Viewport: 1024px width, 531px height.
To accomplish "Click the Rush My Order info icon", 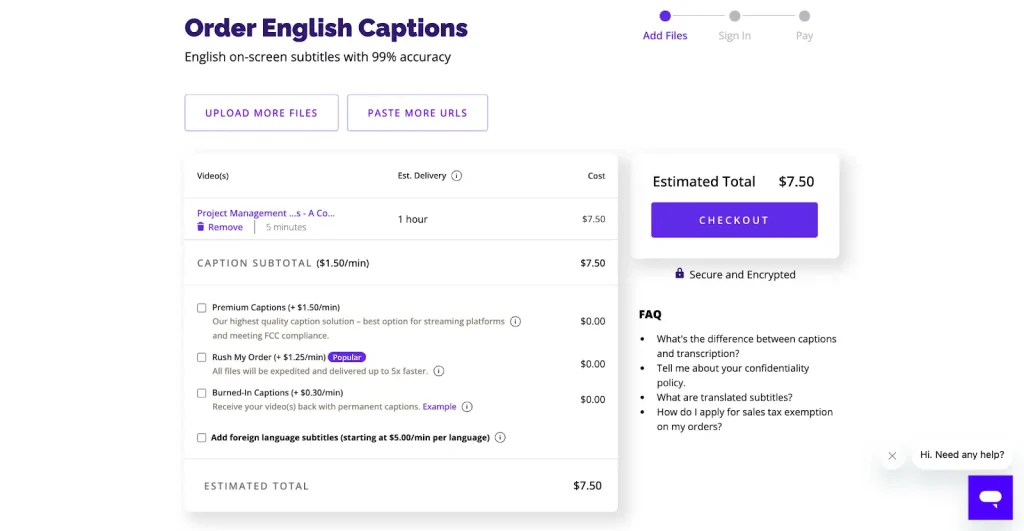I will pyautogui.click(x=439, y=371).
